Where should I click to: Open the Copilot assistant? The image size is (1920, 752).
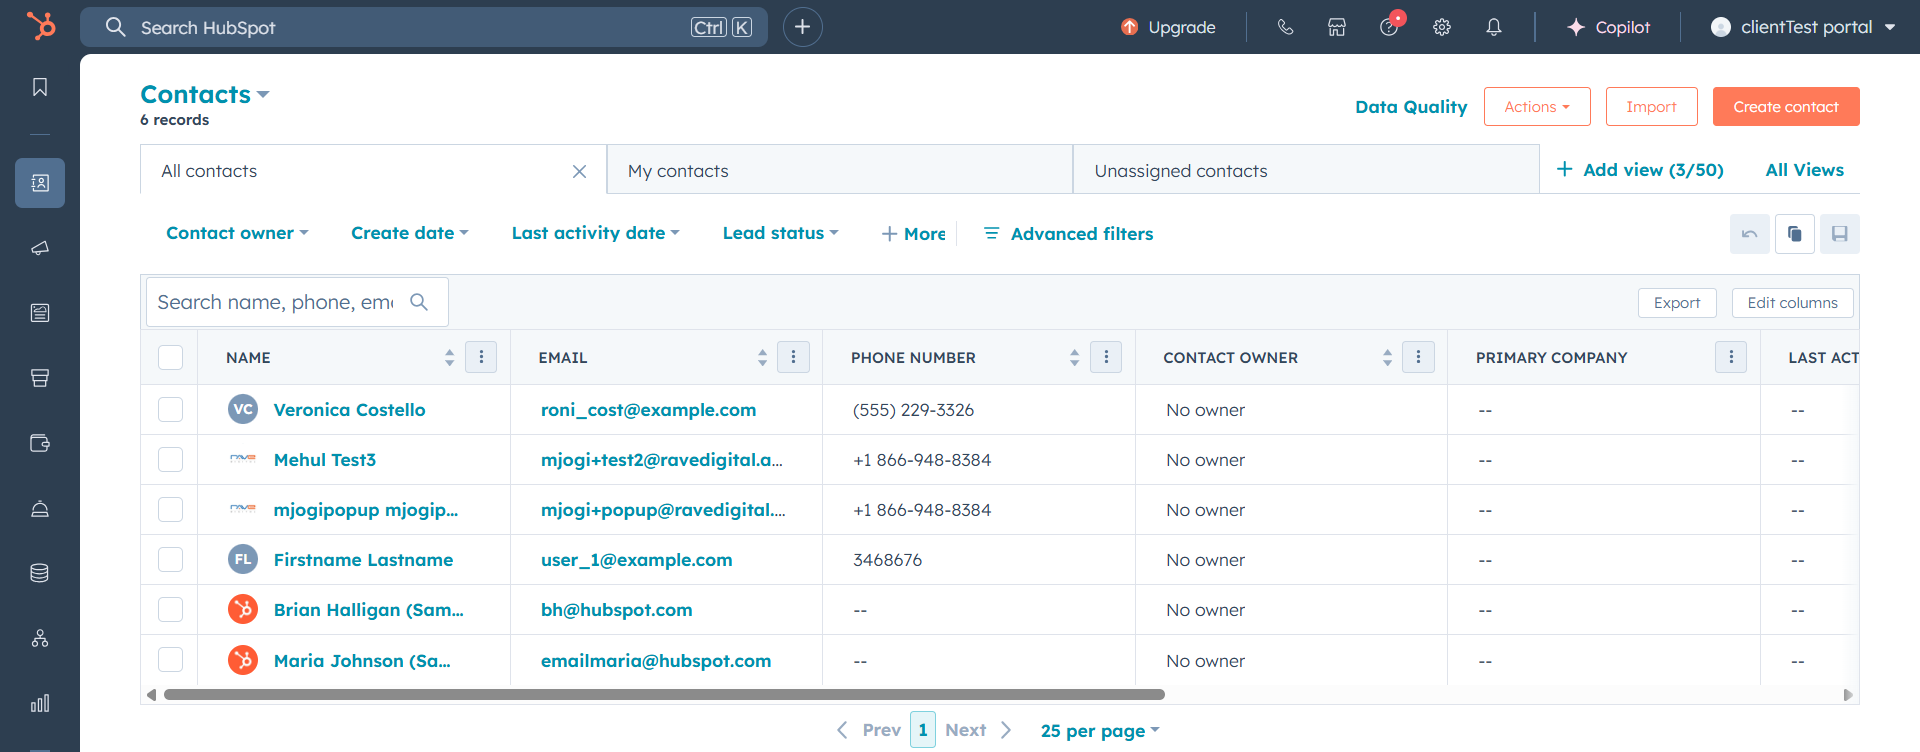pos(1609,27)
